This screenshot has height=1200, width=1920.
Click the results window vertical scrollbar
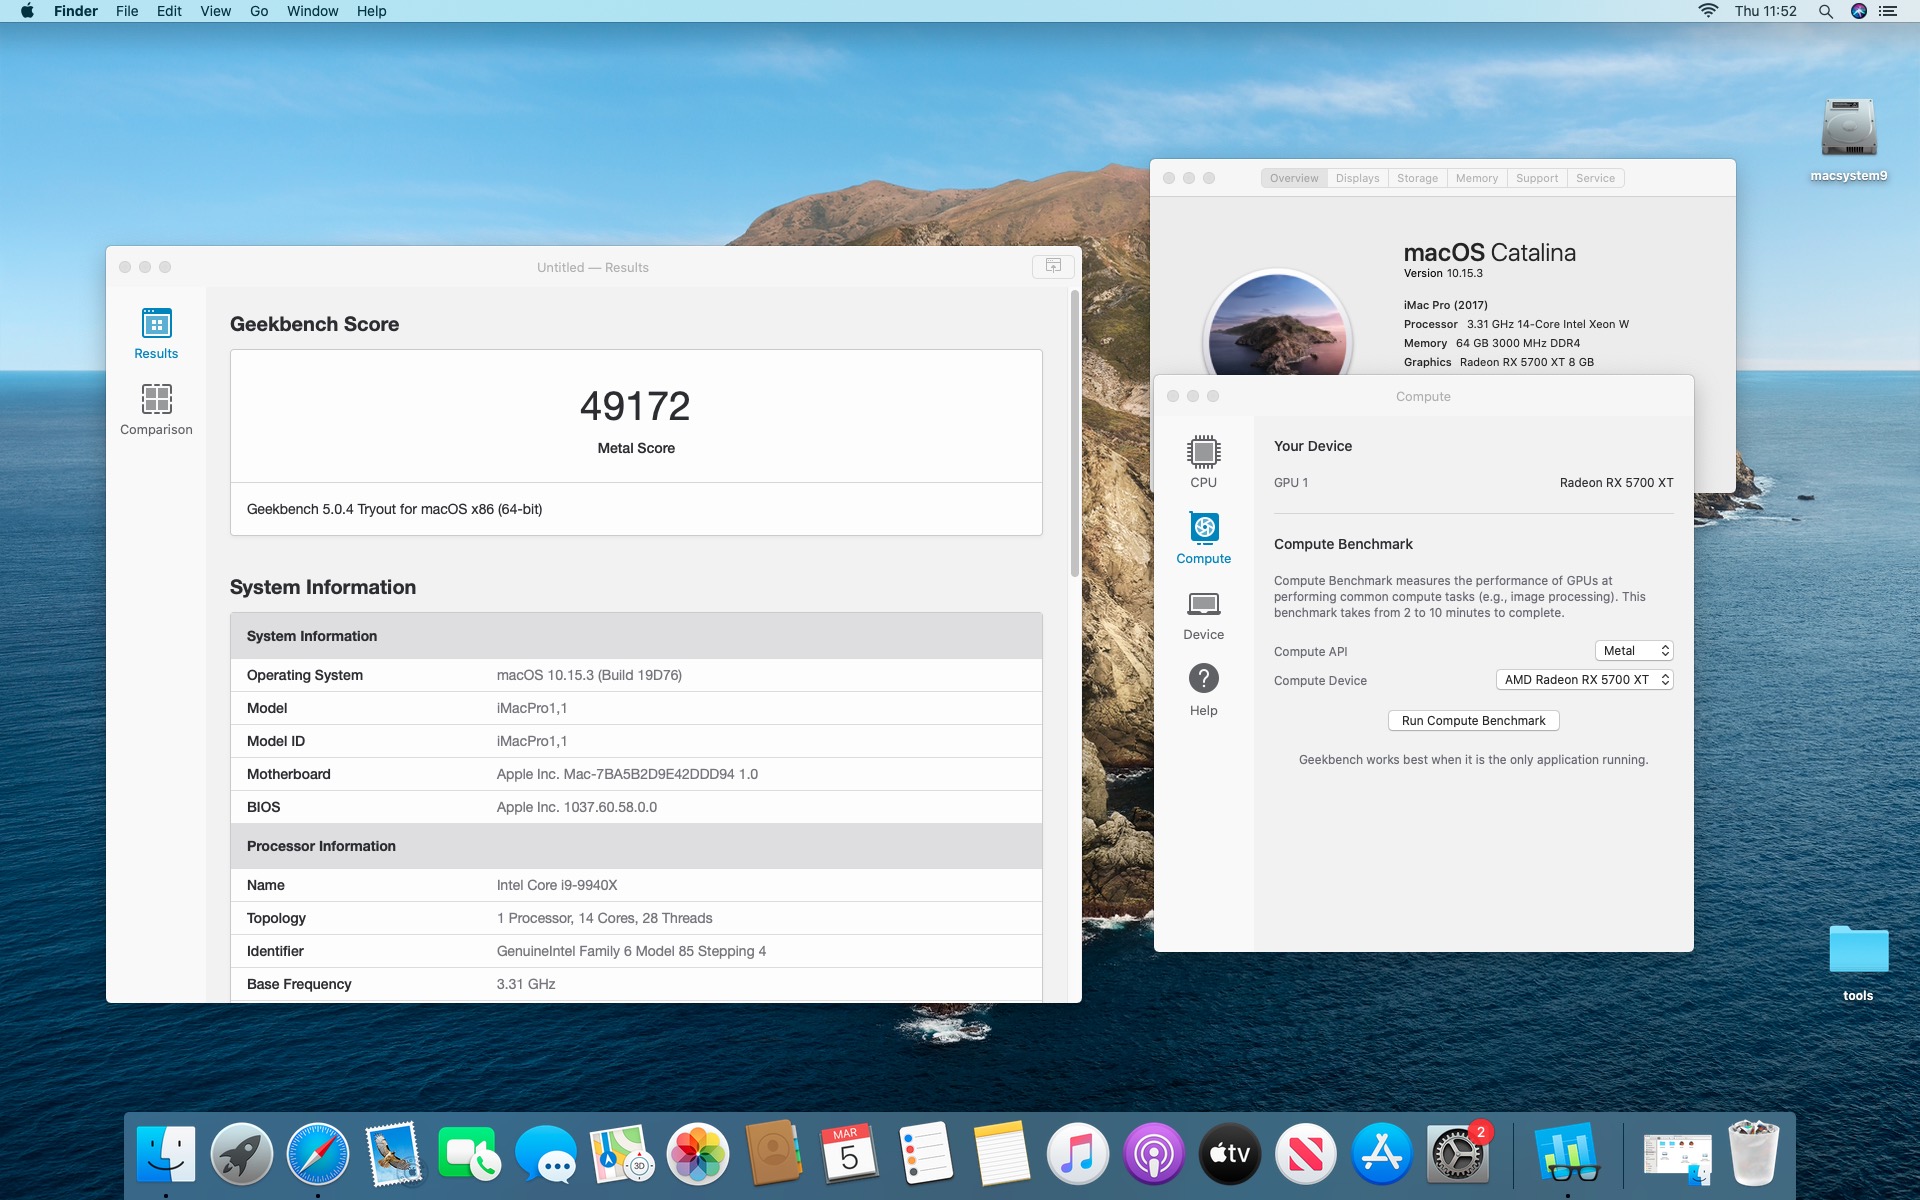click(1075, 432)
